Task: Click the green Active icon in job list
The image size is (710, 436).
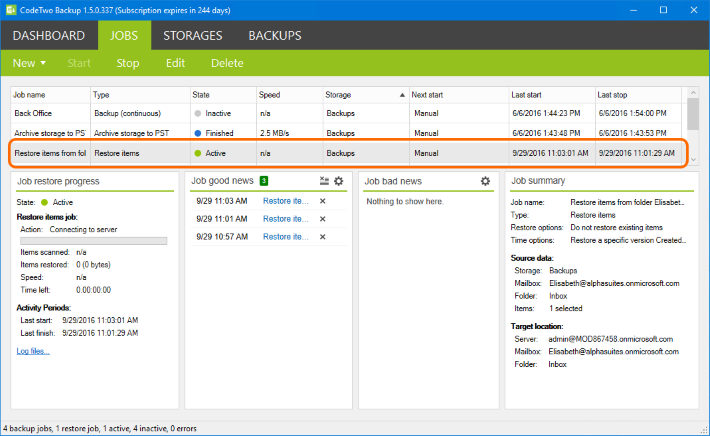Action: [x=197, y=153]
